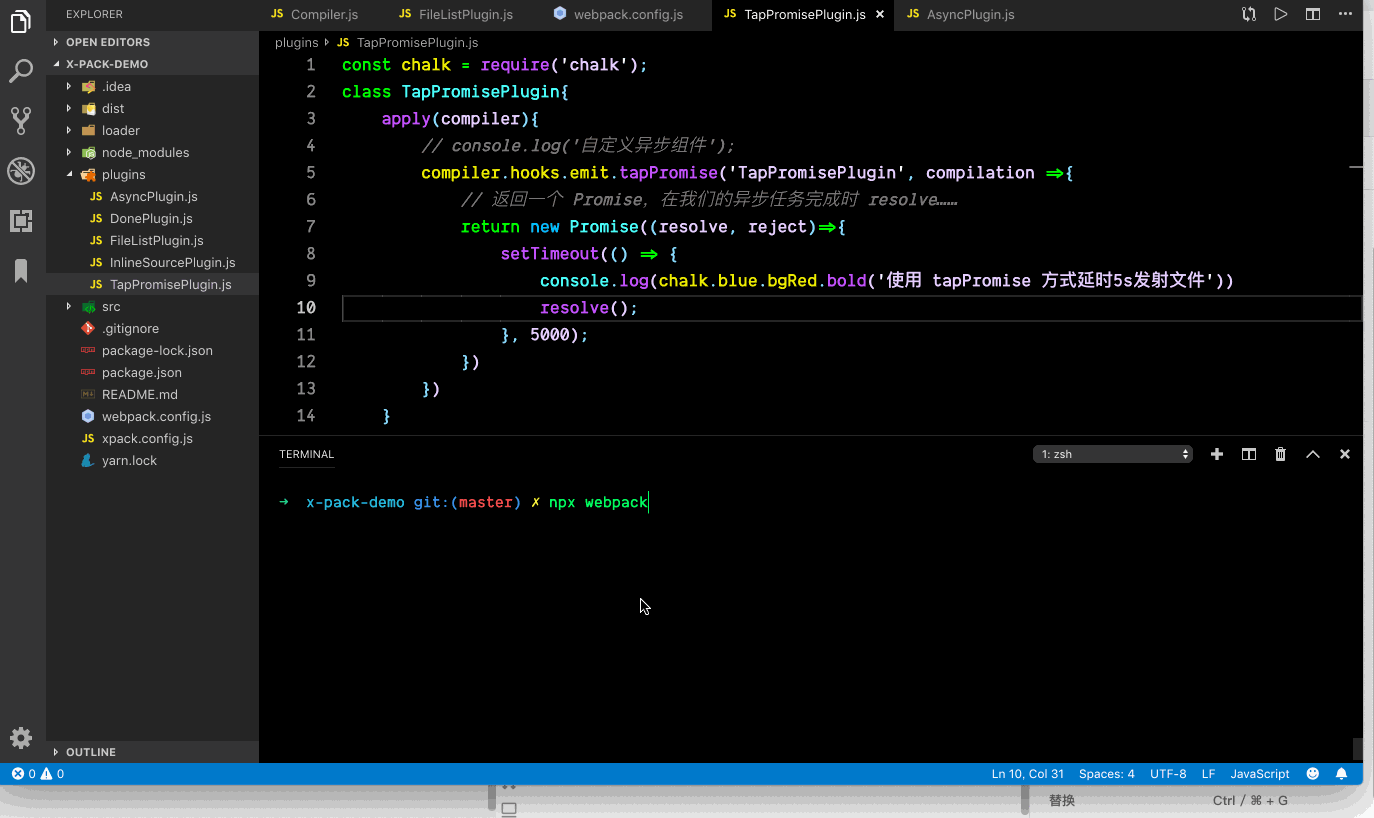Screen dimensions: 1374x818
Task: Change file encoding UTF-8
Action: [x=1168, y=774]
